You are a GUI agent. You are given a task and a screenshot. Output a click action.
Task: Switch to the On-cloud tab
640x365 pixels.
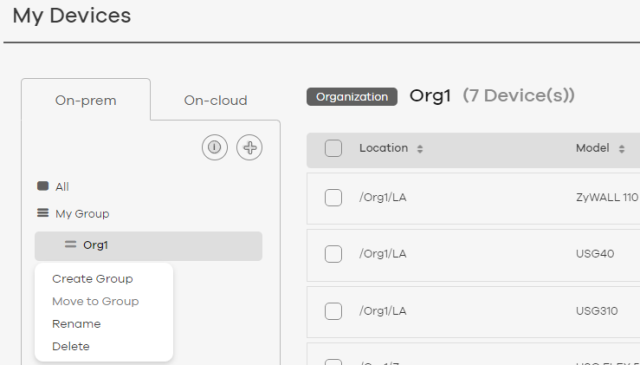coord(216,100)
